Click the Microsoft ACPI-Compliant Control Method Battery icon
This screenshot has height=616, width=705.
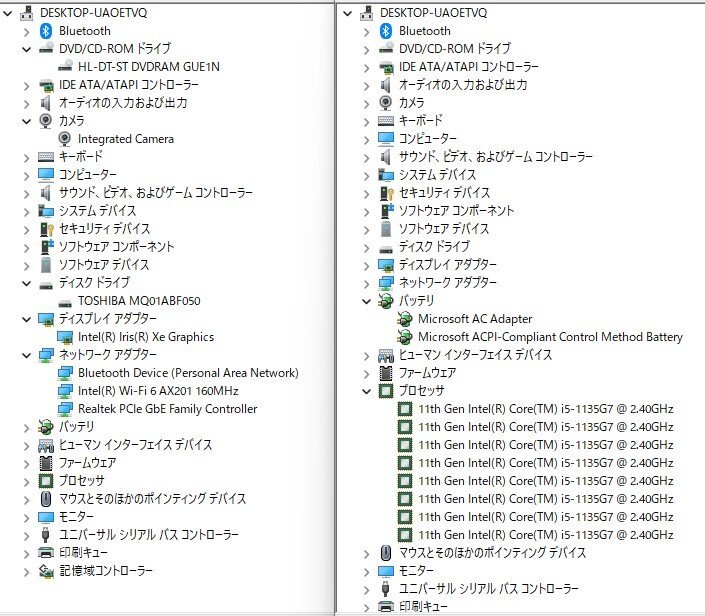pos(405,337)
